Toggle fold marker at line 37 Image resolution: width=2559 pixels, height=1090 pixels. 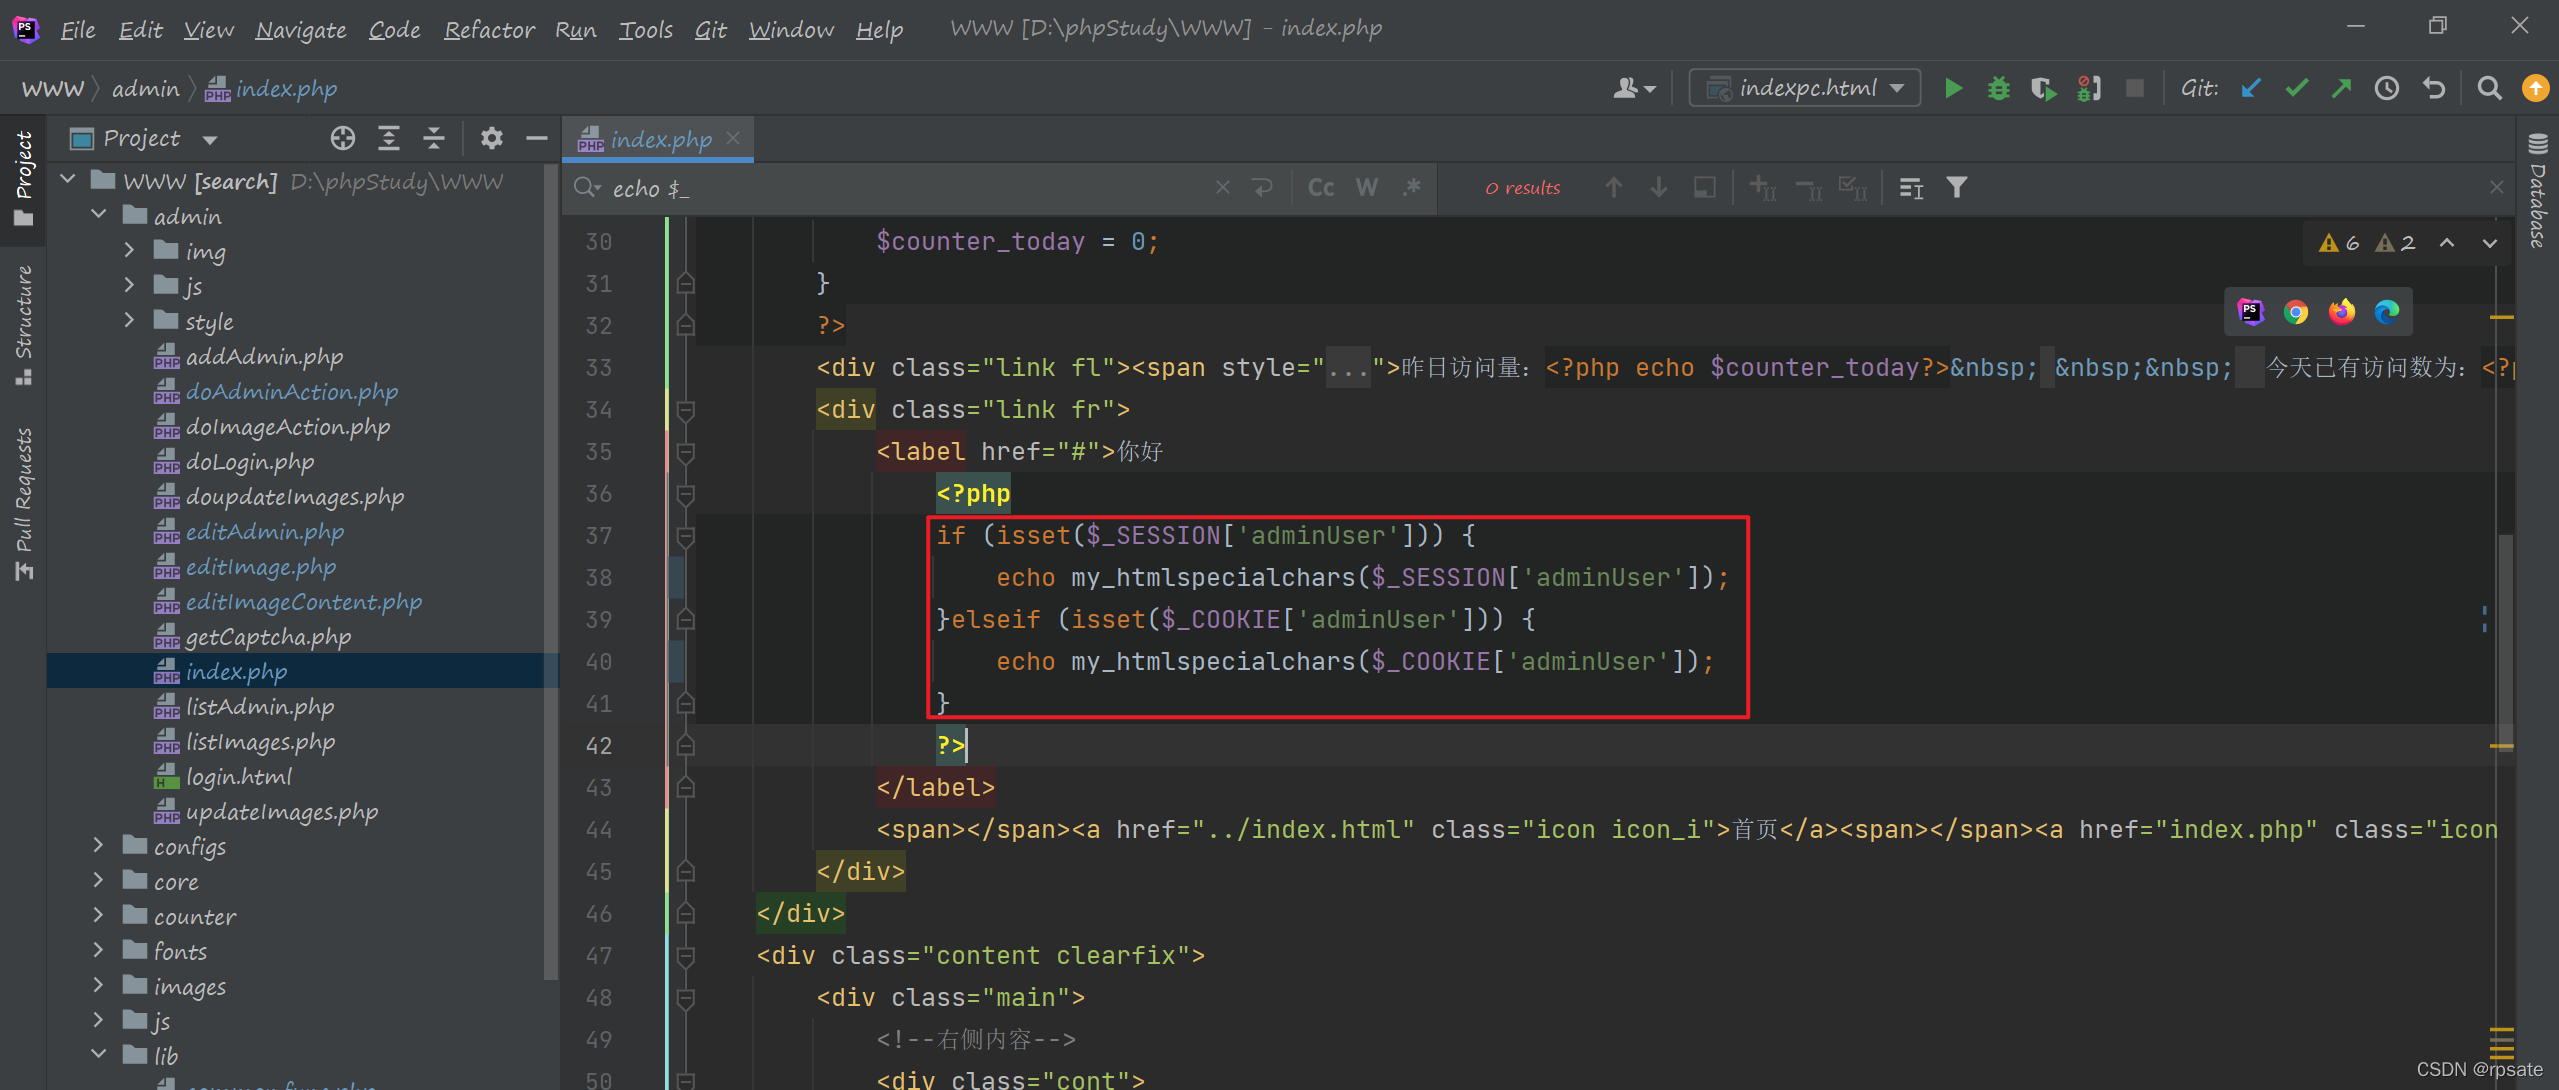[x=686, y=537]
